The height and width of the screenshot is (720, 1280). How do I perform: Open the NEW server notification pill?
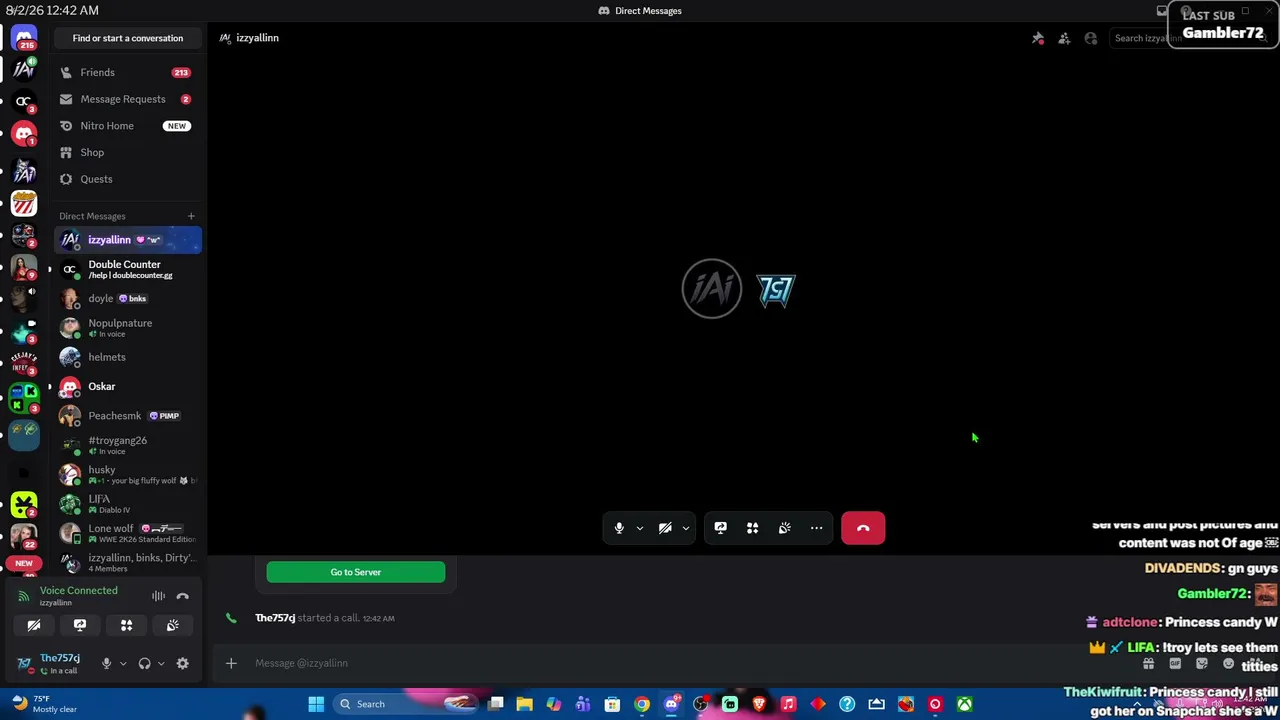coord(24,564)
